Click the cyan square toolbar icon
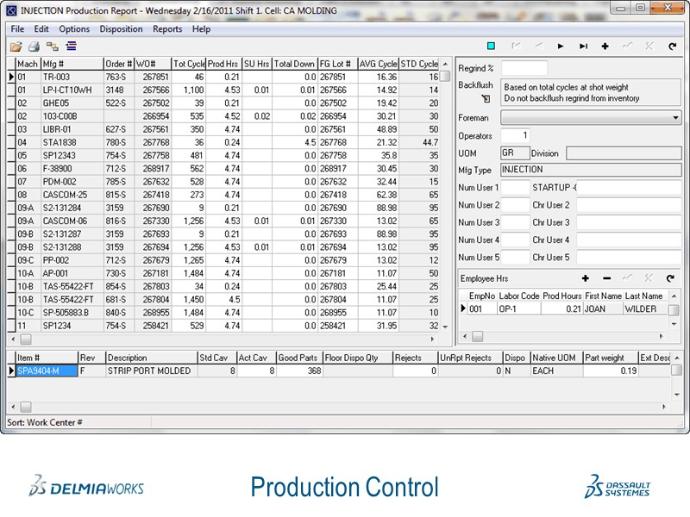 tap(491, 46)
